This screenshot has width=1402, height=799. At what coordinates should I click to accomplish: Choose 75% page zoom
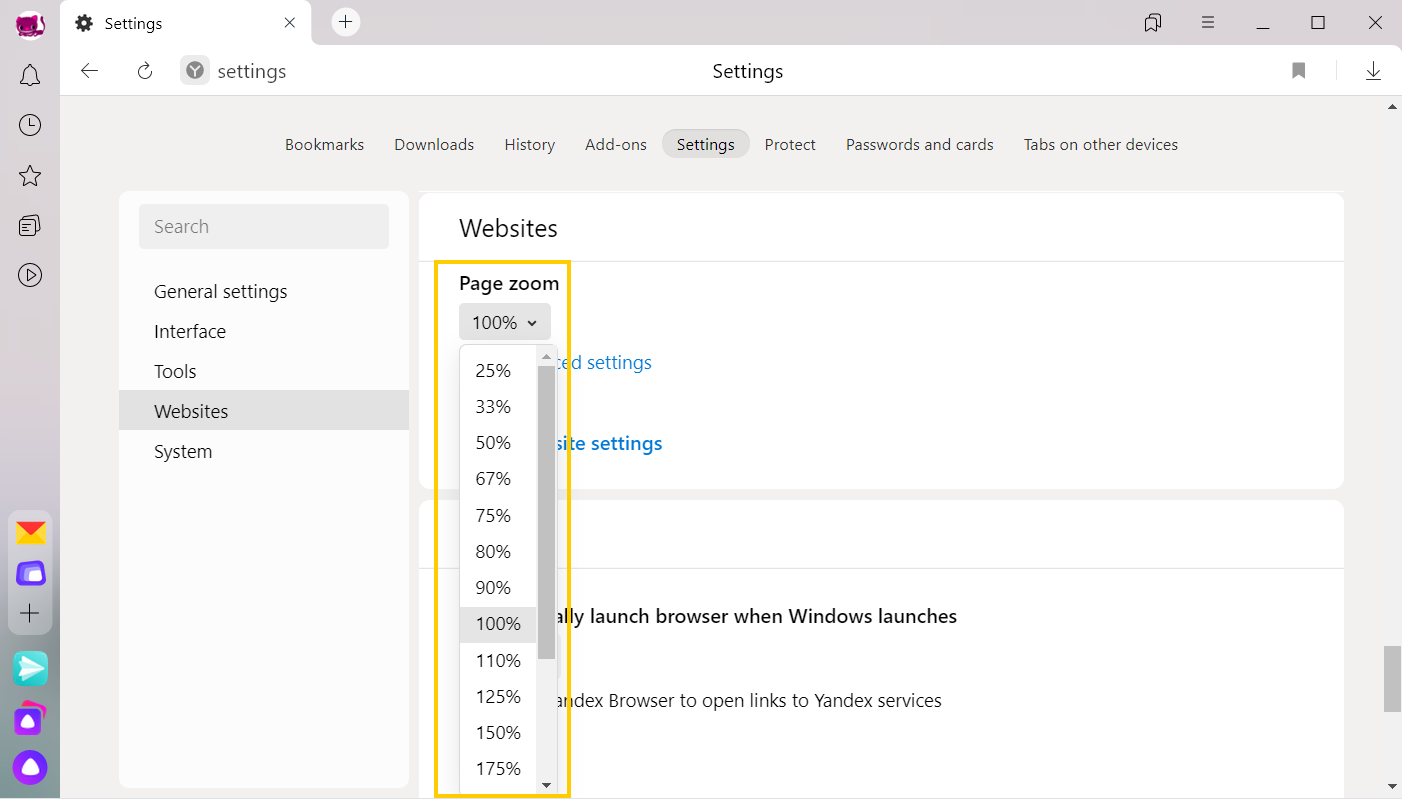[x=498, y=516]
